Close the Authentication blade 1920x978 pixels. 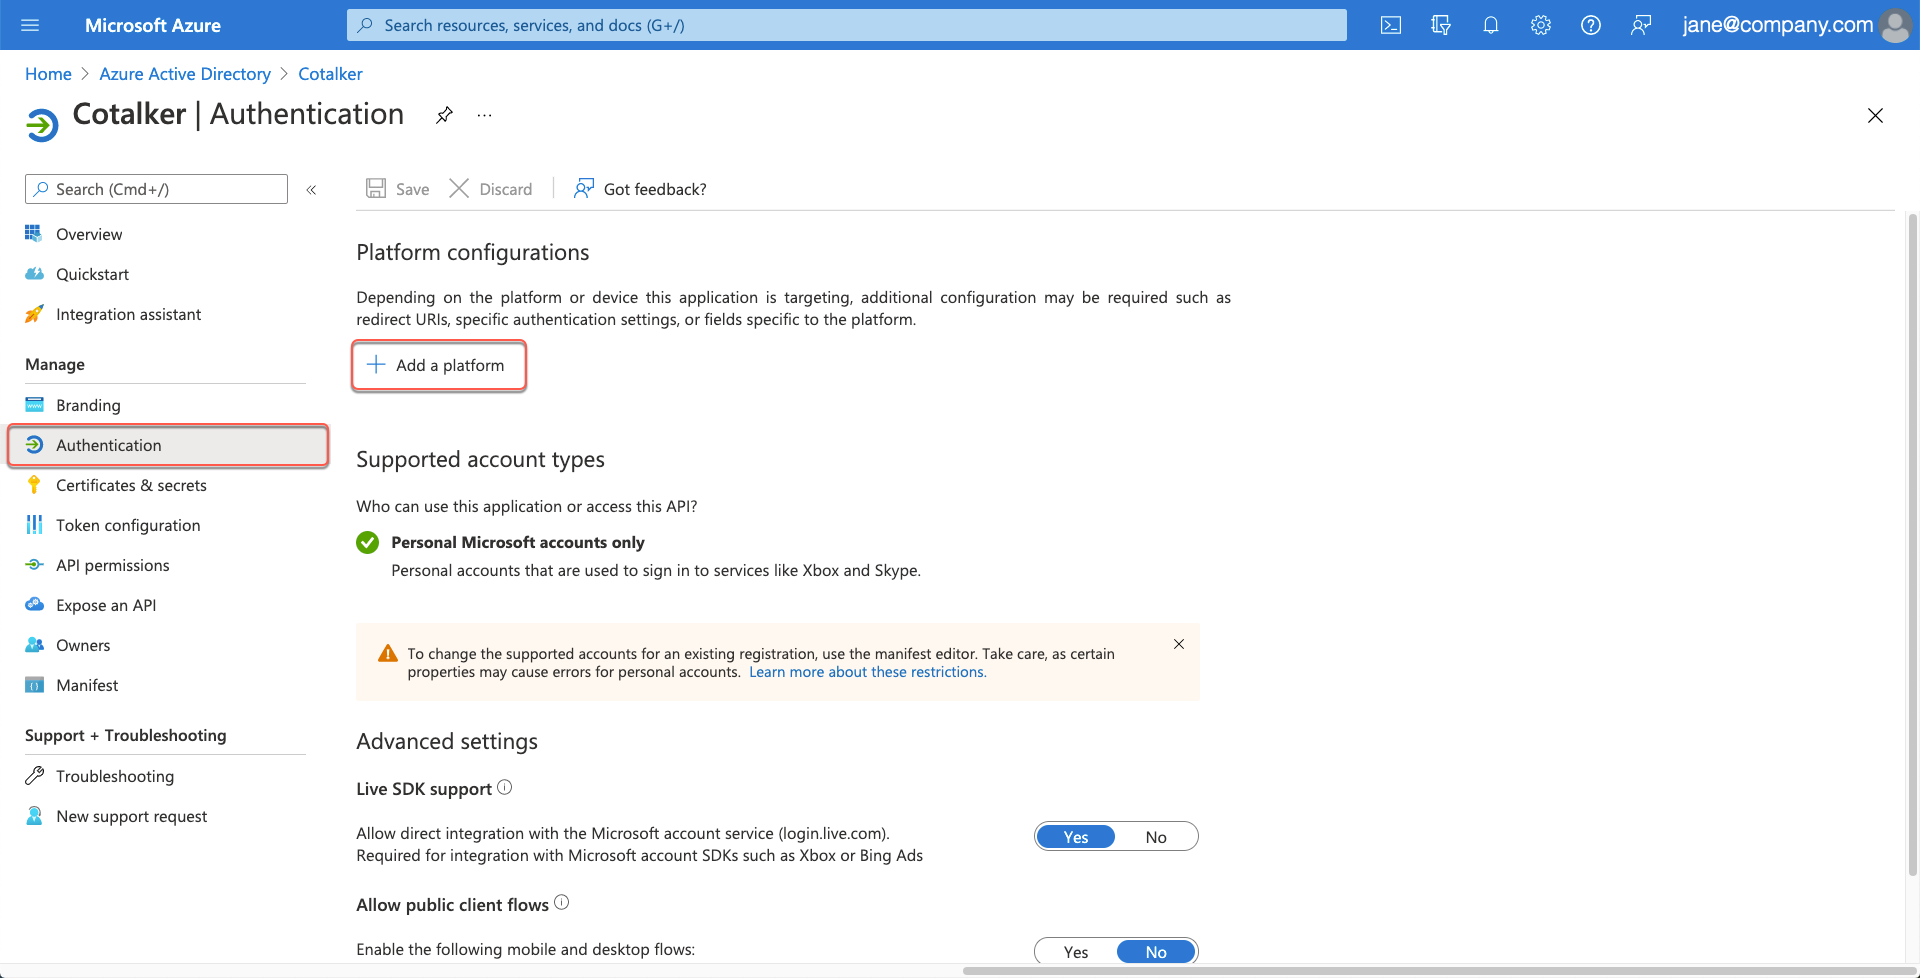pos(1875,116)
